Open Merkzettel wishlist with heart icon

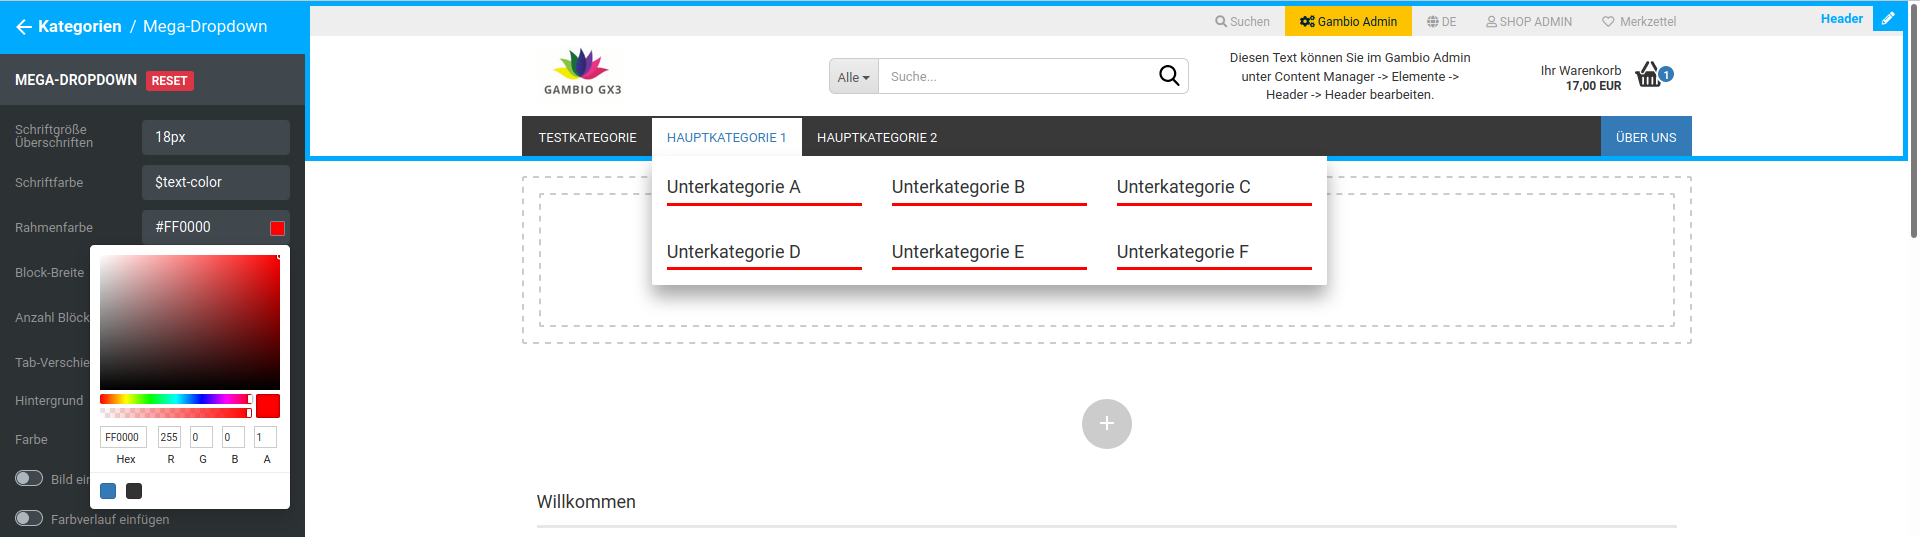pos(1638,21)
